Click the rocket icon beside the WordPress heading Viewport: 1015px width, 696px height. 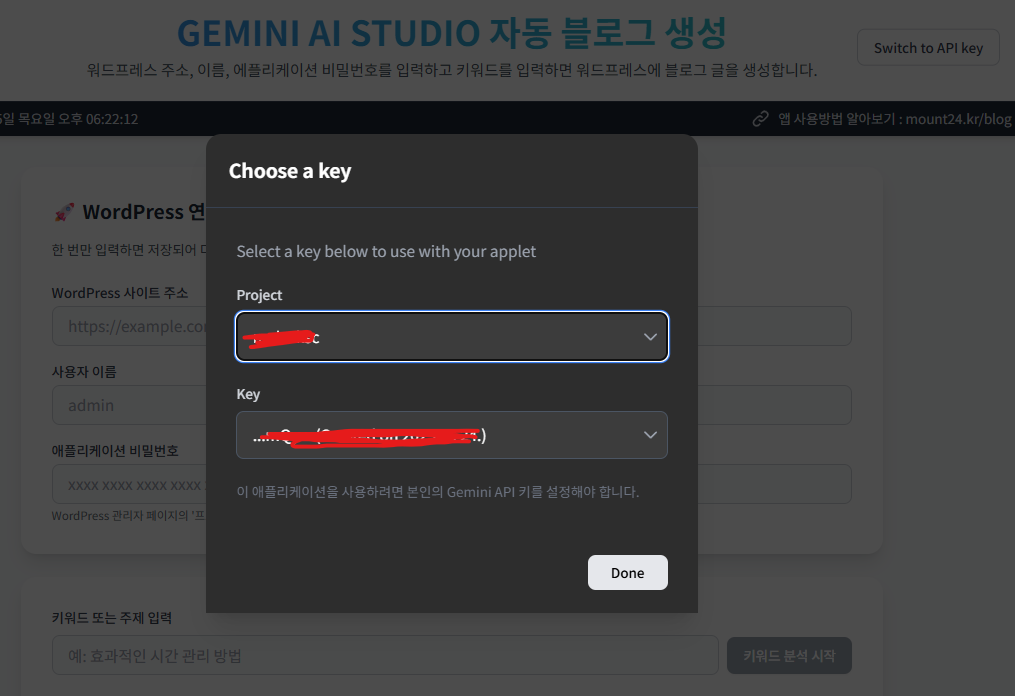pos(65,212)
